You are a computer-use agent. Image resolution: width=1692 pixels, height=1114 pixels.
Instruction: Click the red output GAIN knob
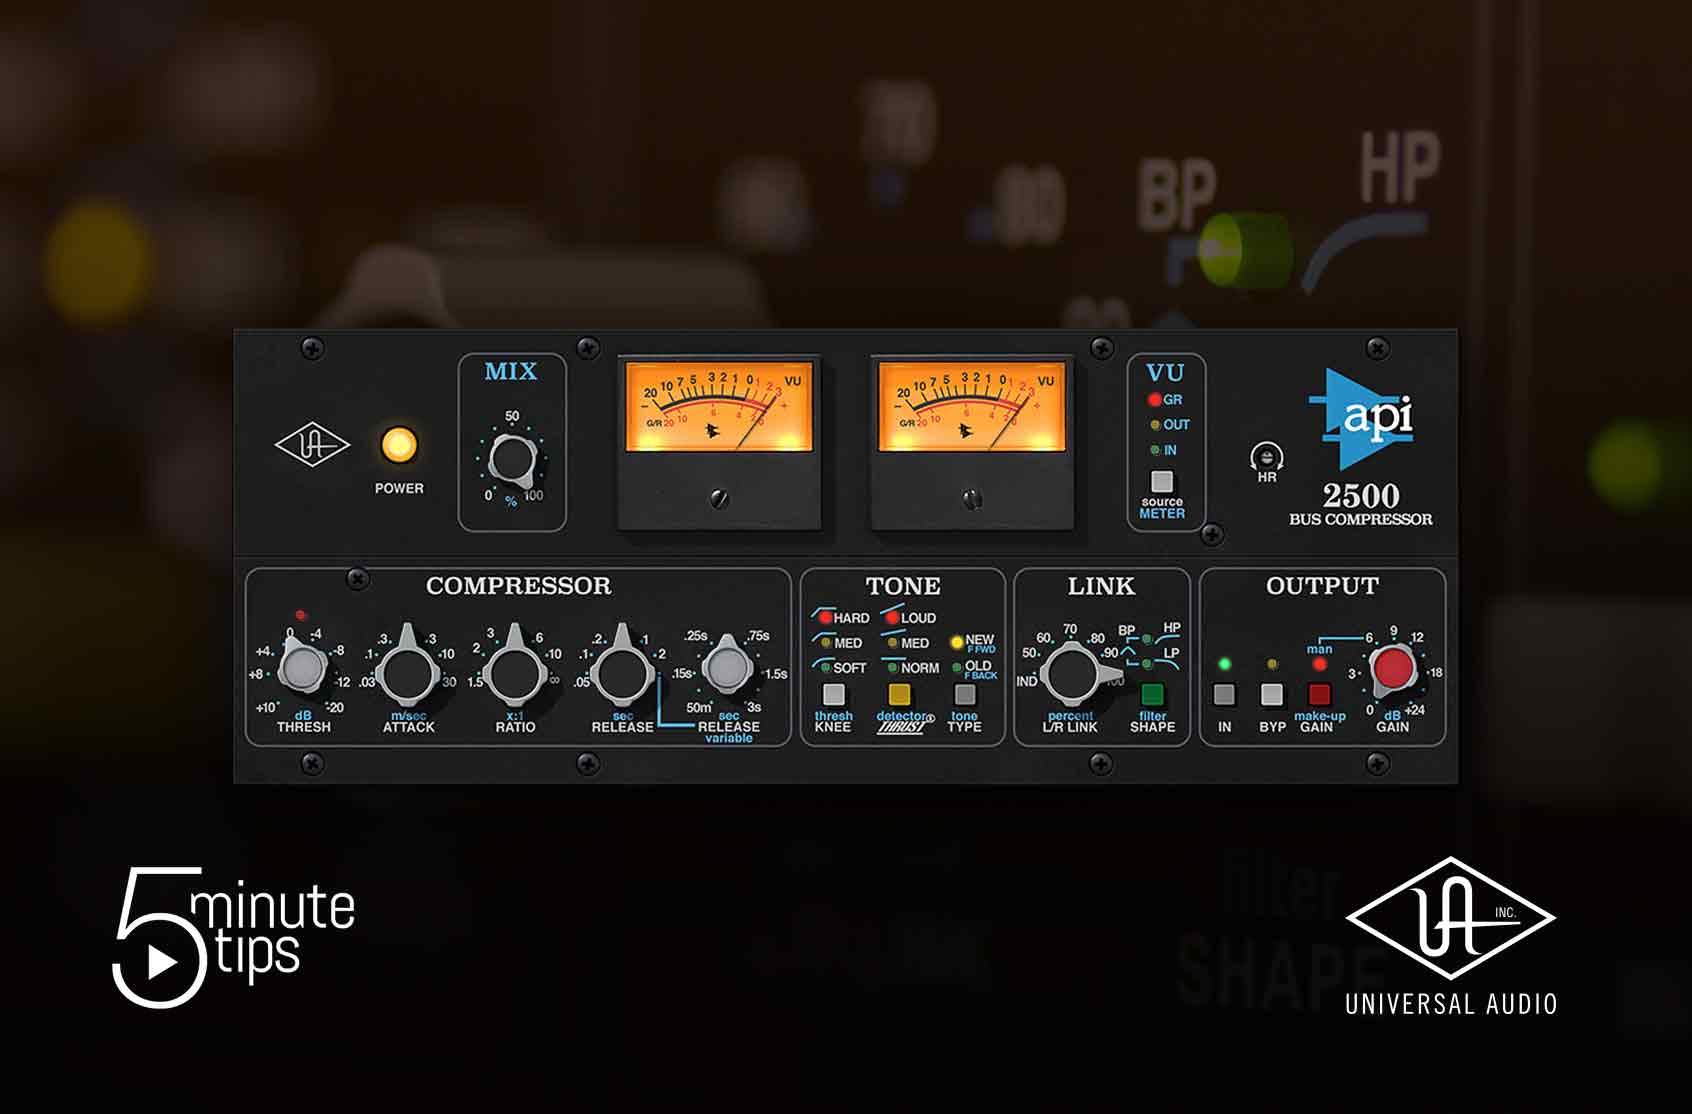pyautogui.click(x=1392, y=669)
